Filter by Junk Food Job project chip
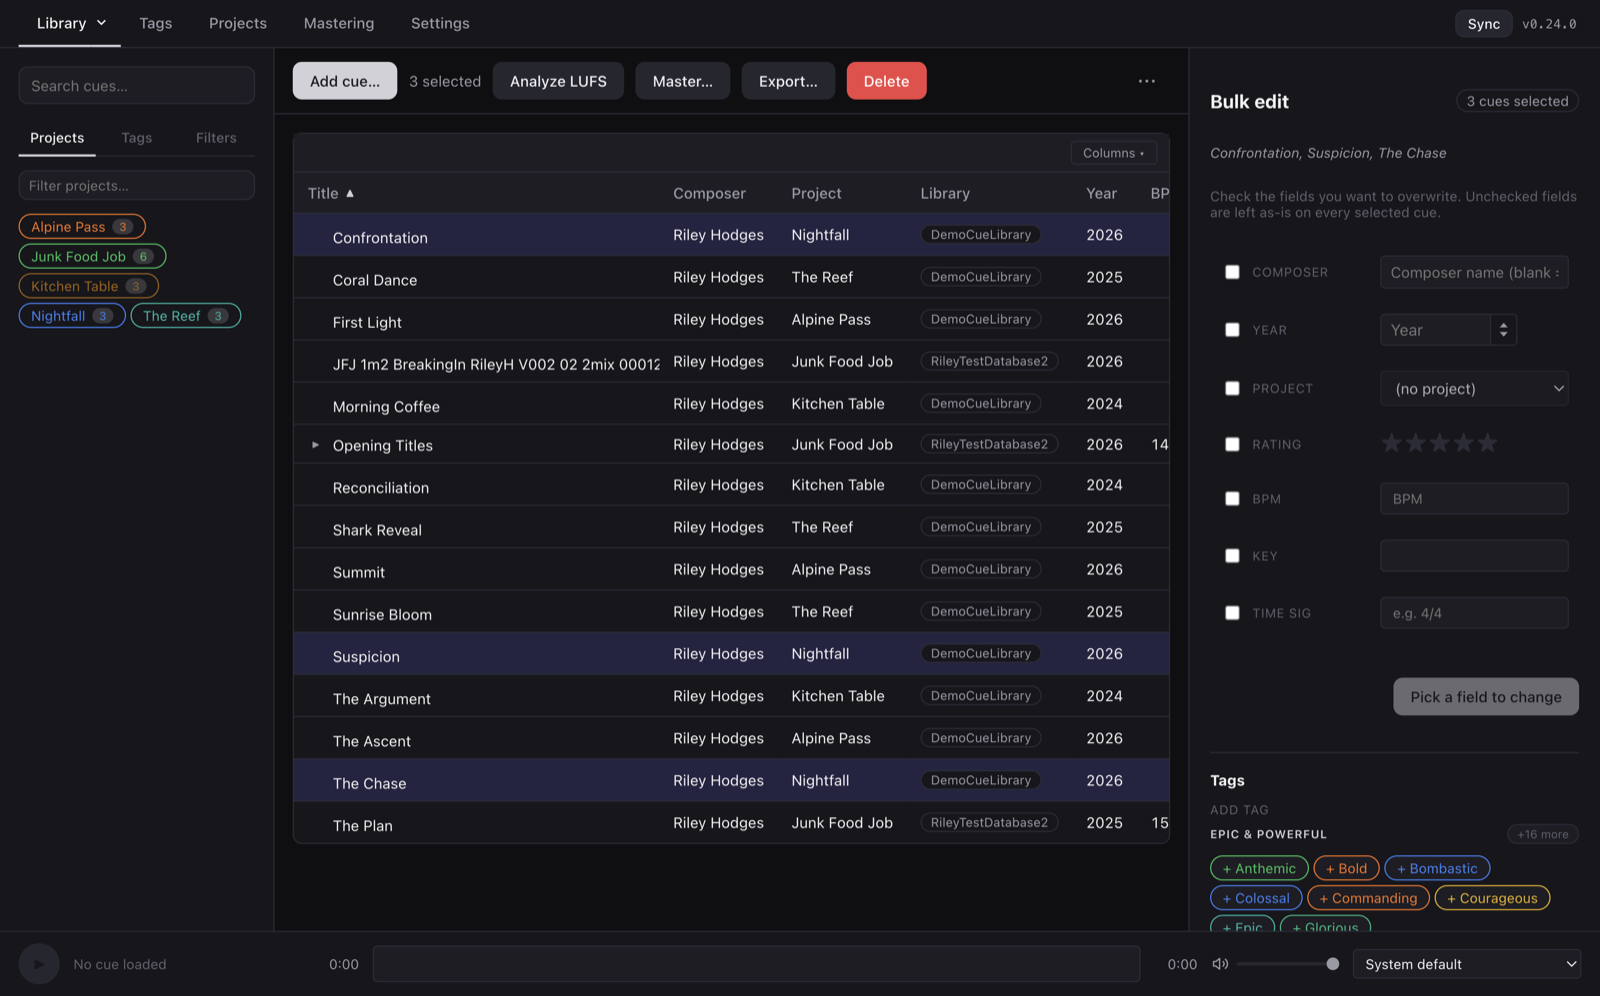 pos(92,256)
